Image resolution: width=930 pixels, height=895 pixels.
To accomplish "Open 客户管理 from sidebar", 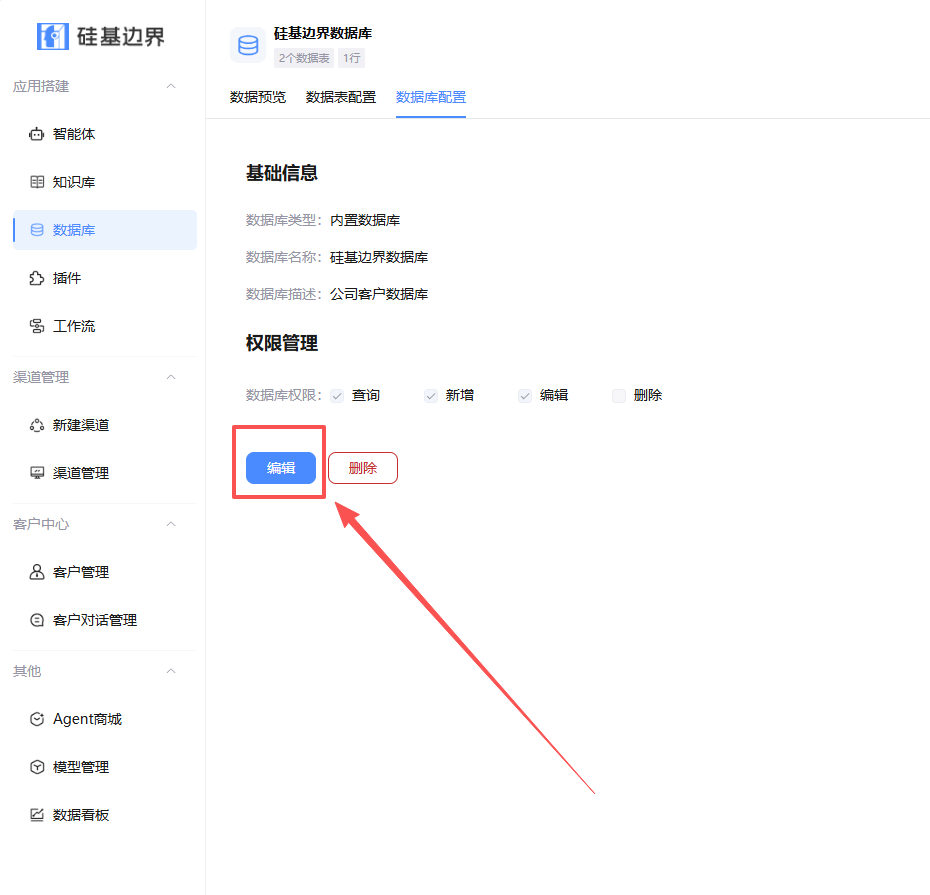I will click(x=105, y=572).
